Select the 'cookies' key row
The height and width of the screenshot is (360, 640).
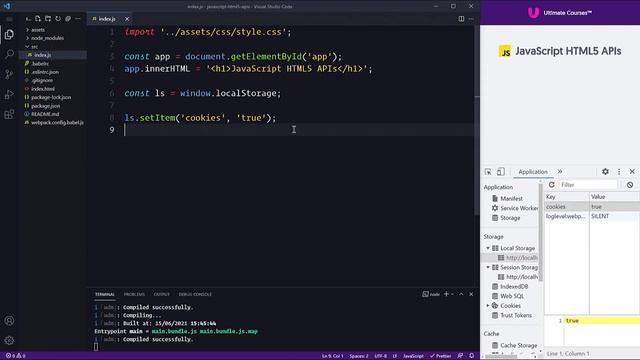(592, 207)
